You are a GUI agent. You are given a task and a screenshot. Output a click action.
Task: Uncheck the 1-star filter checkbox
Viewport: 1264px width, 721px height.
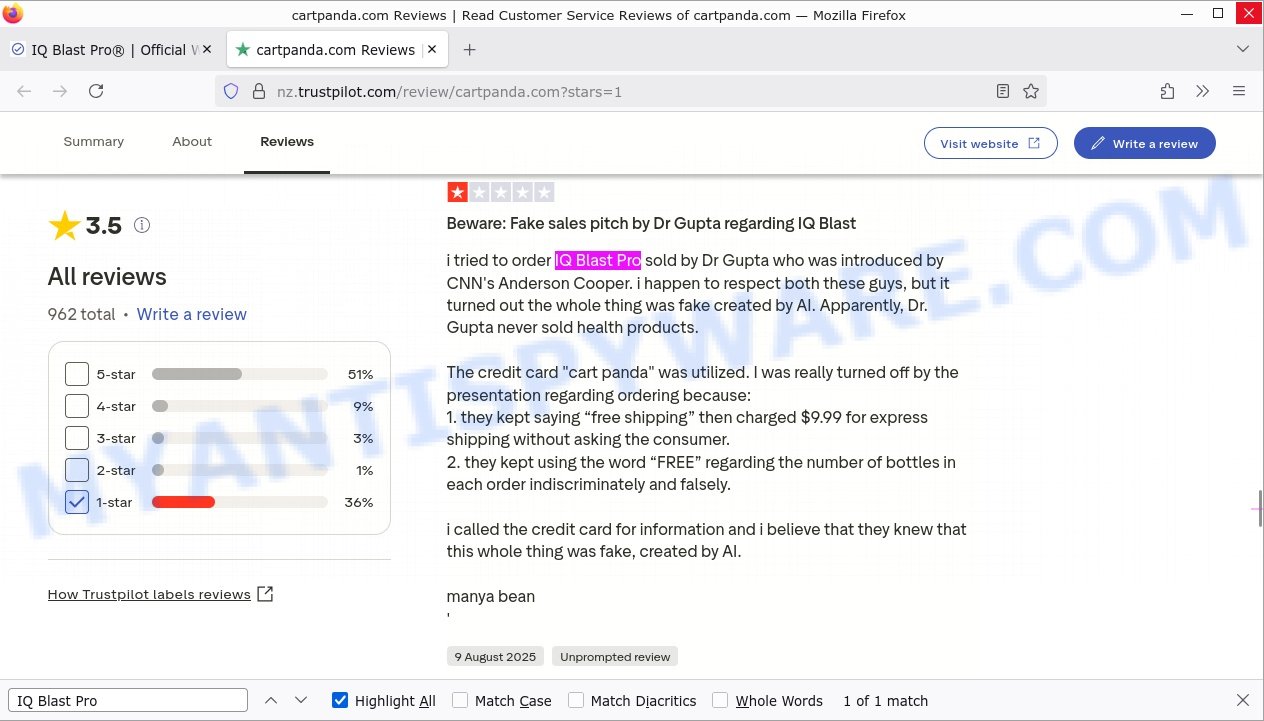(x=77, y=502)
